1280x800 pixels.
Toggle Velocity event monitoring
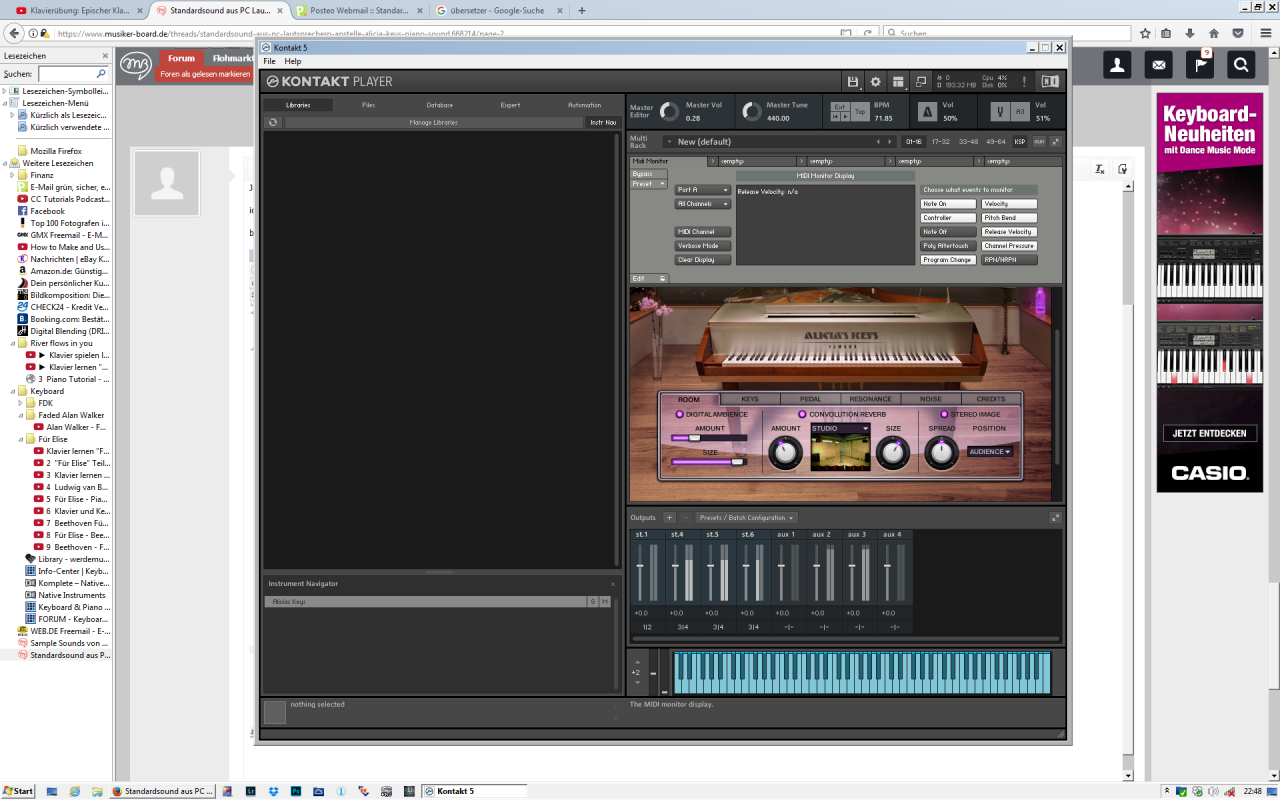[1010, 204]
